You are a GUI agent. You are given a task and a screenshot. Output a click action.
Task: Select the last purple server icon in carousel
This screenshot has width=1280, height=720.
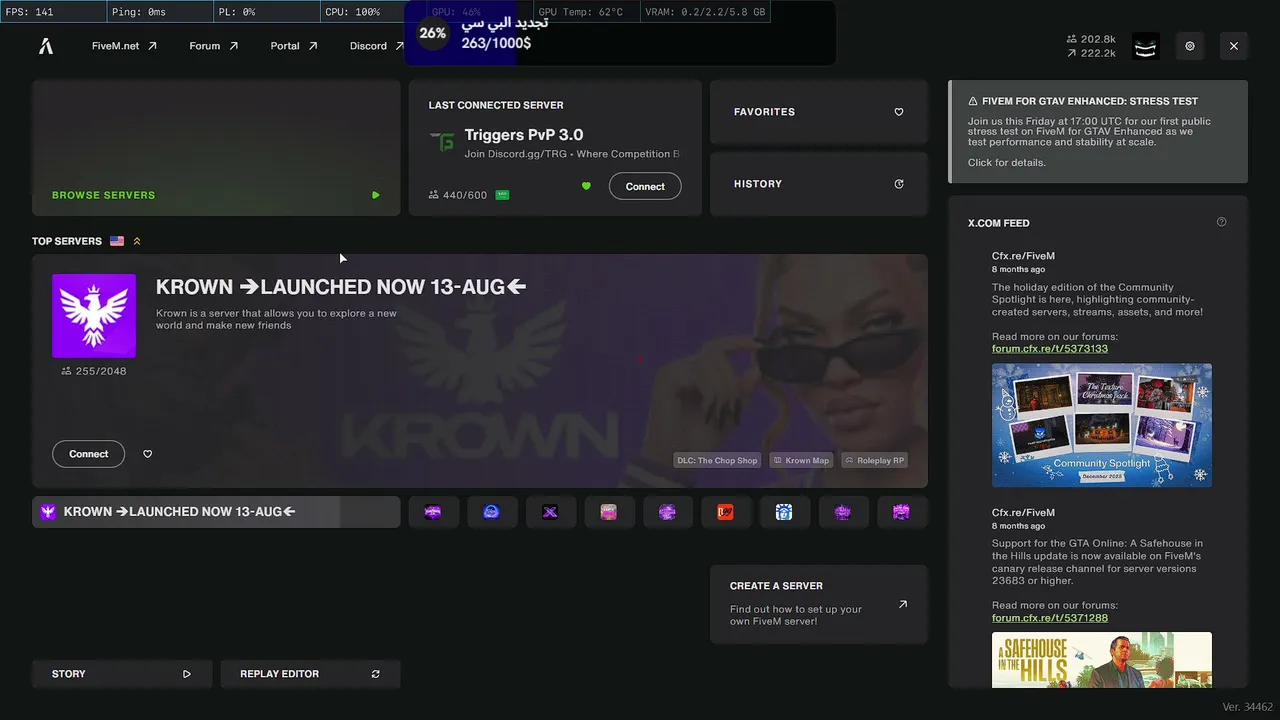pos(901,512)
